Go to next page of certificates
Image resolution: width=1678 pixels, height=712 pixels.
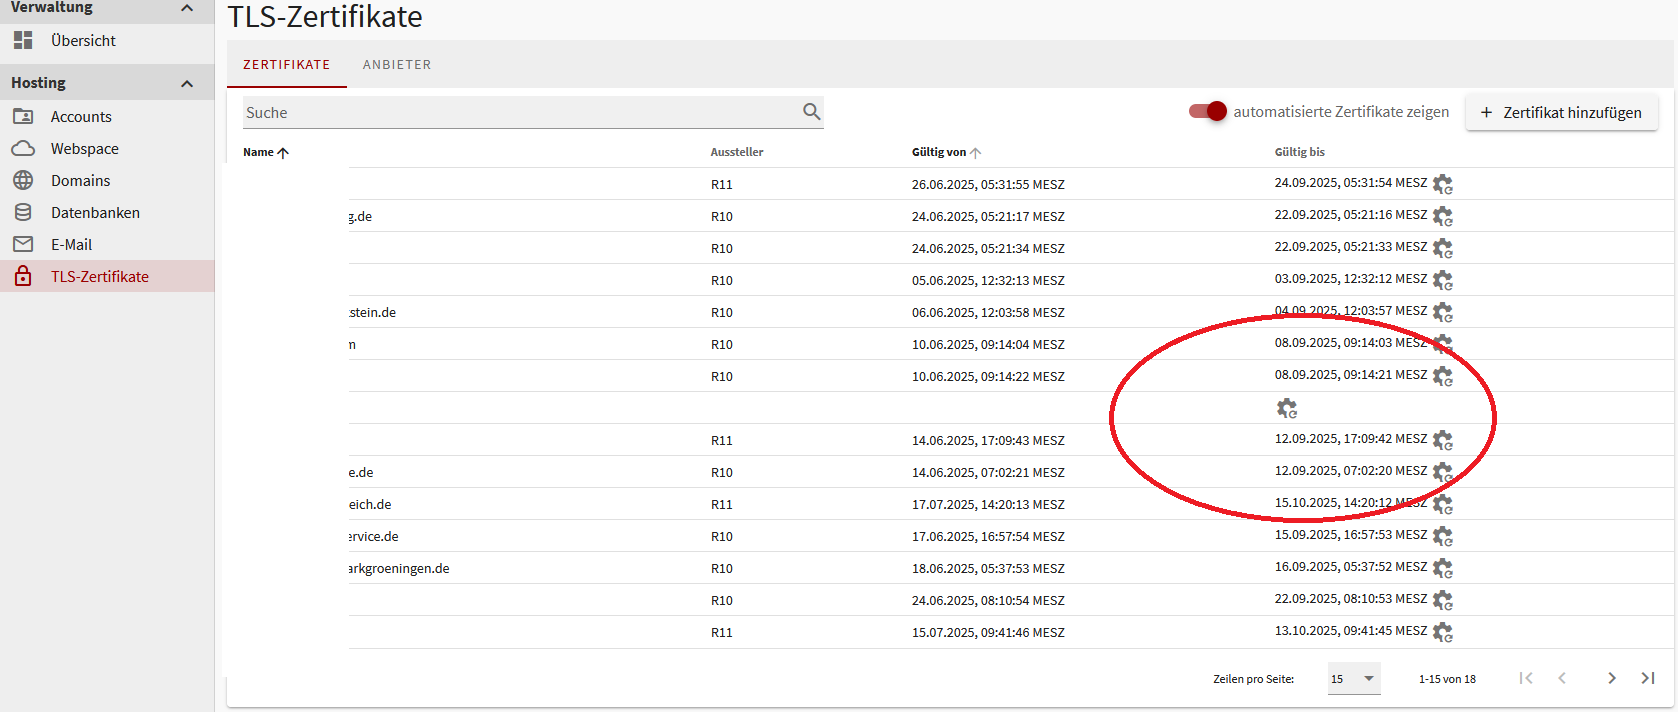[1611, 678]
